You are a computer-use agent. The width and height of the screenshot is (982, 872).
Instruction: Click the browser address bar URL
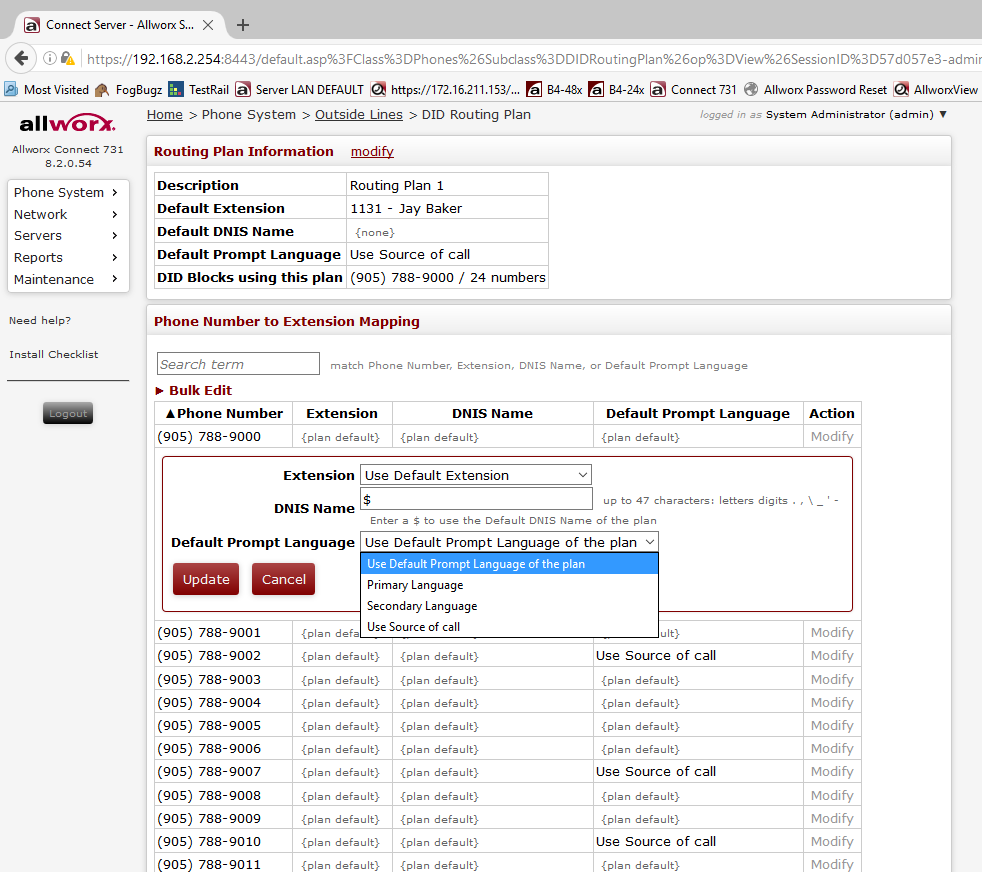pos(532,59)
